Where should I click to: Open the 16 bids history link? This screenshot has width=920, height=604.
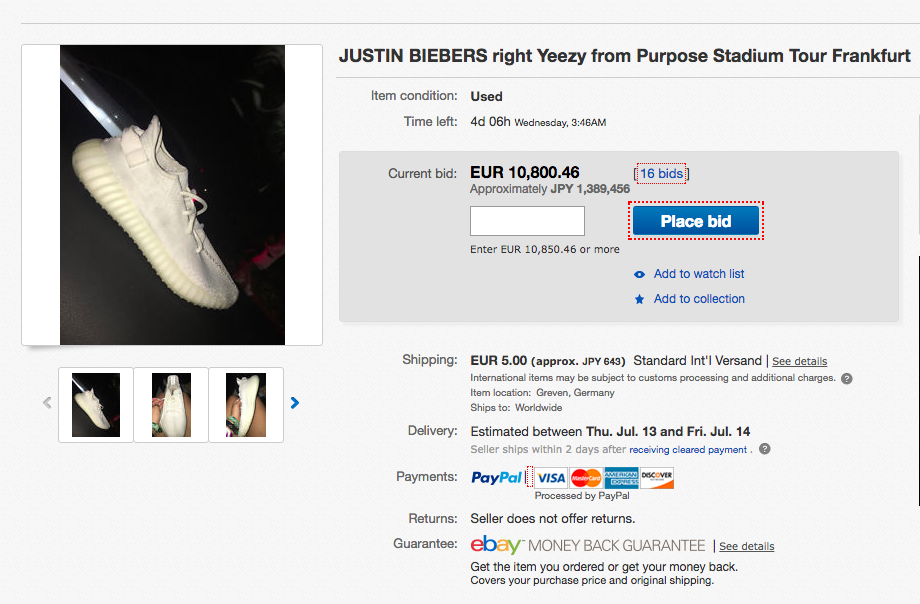661,174
